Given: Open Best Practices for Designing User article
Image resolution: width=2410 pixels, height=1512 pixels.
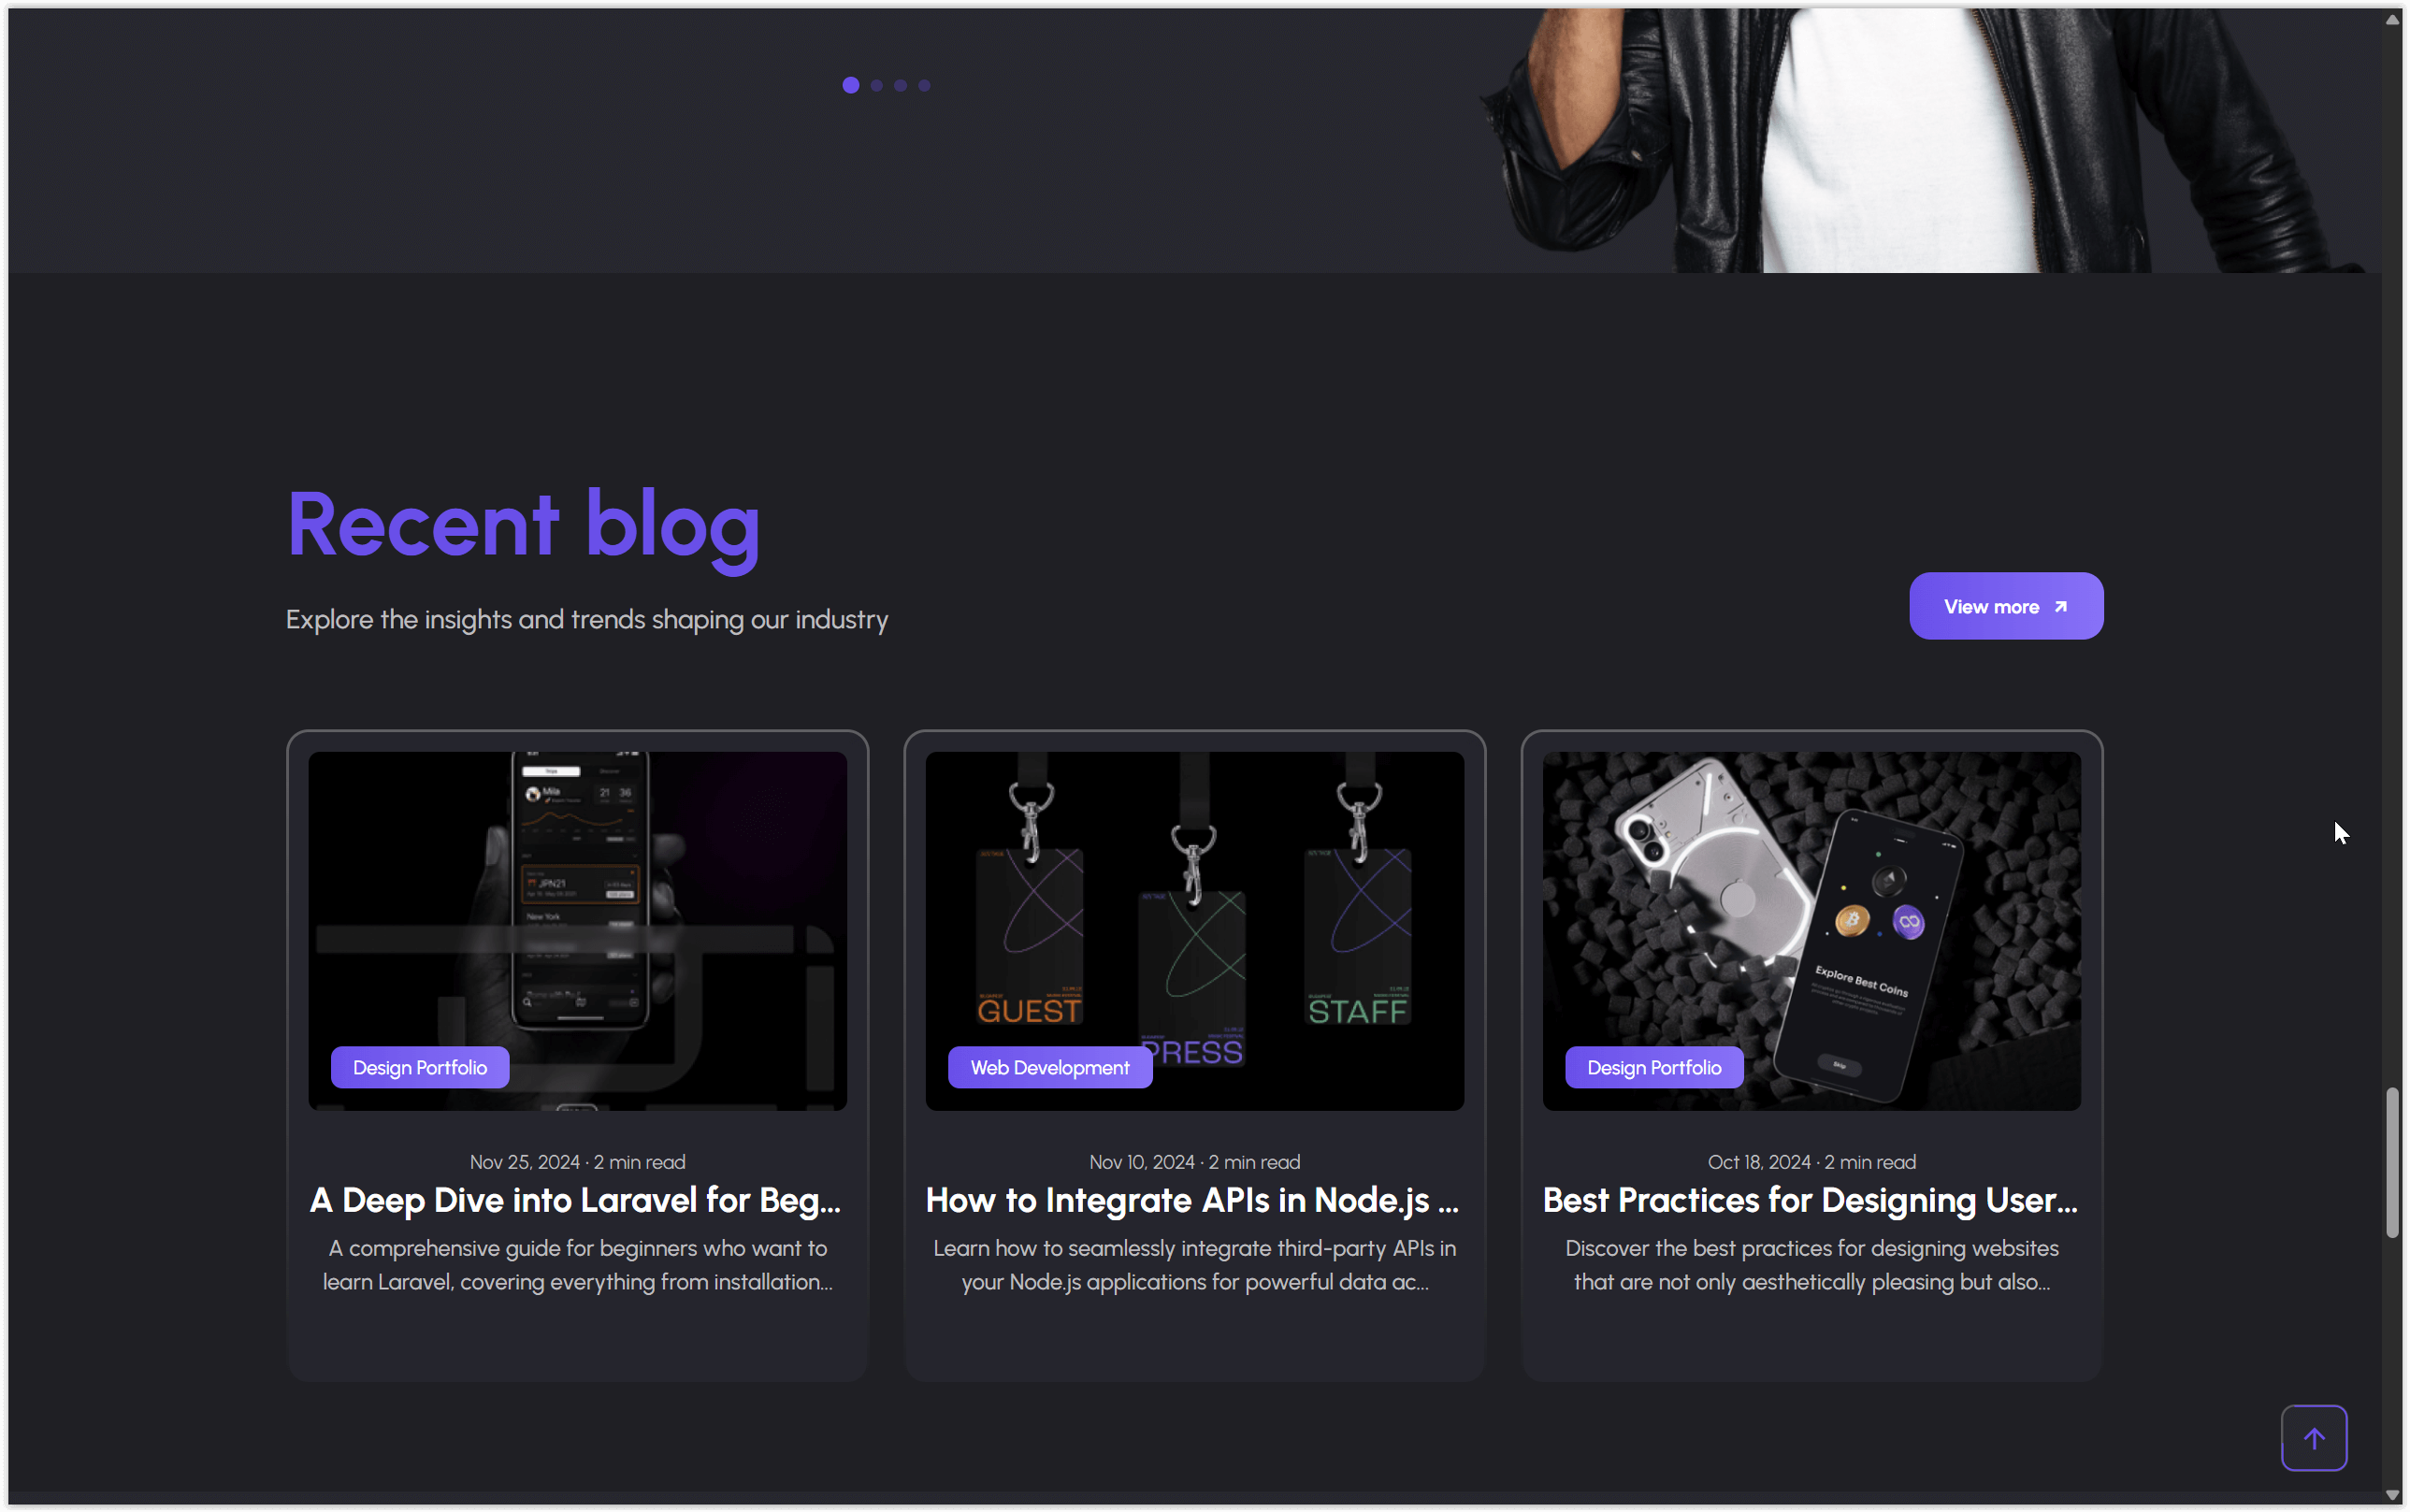Looking at the screenshot, I should [x=1810, y=1200].
